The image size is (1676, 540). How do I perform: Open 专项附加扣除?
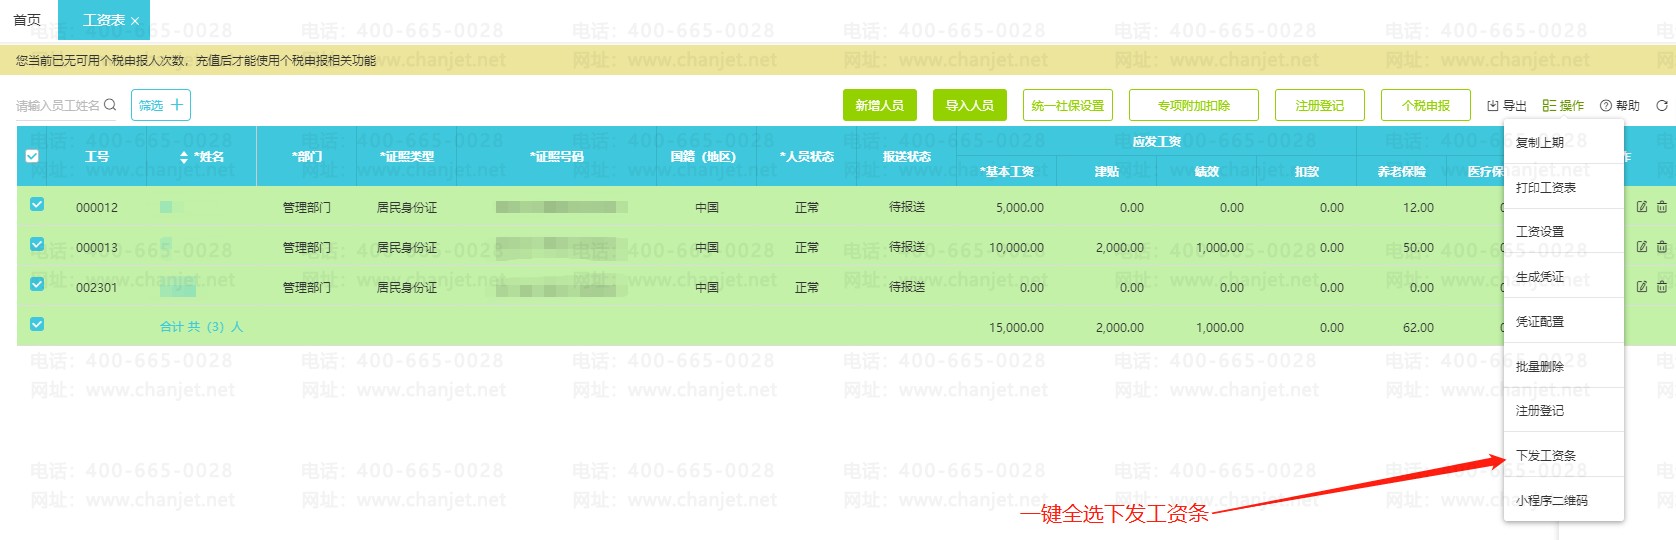point(1194,105)
